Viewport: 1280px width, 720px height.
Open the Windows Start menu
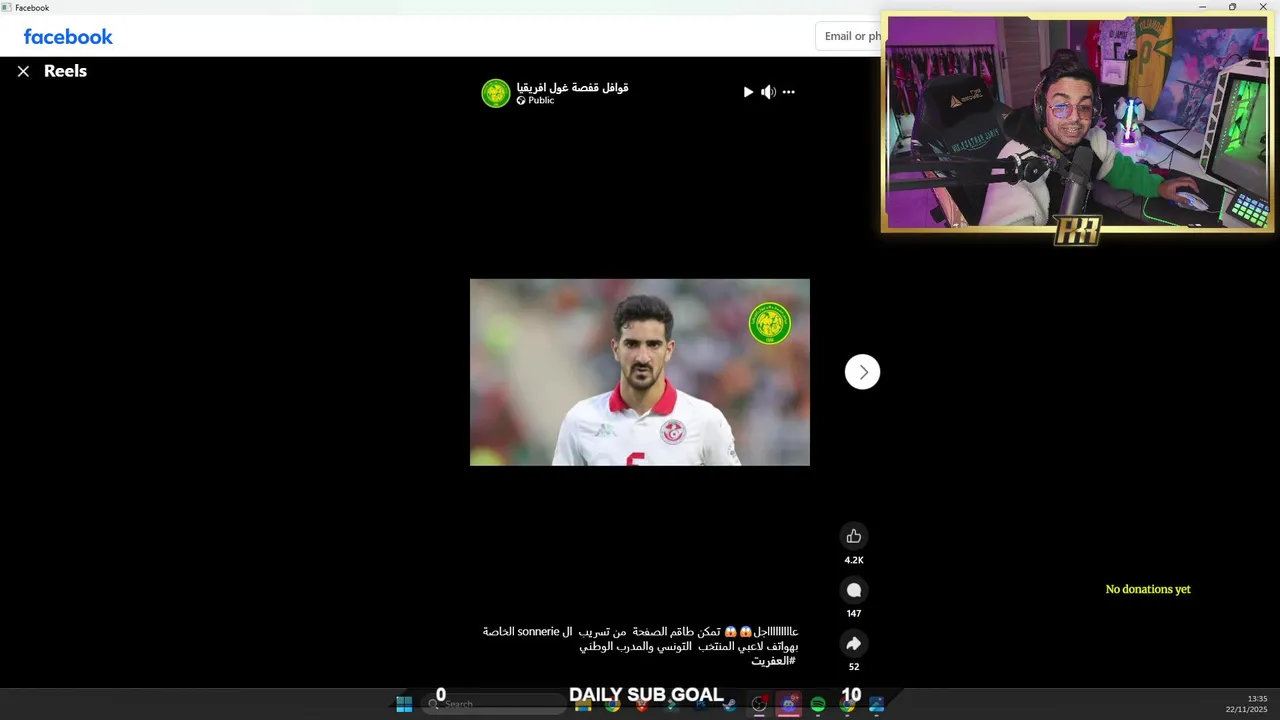pos(404,704)
